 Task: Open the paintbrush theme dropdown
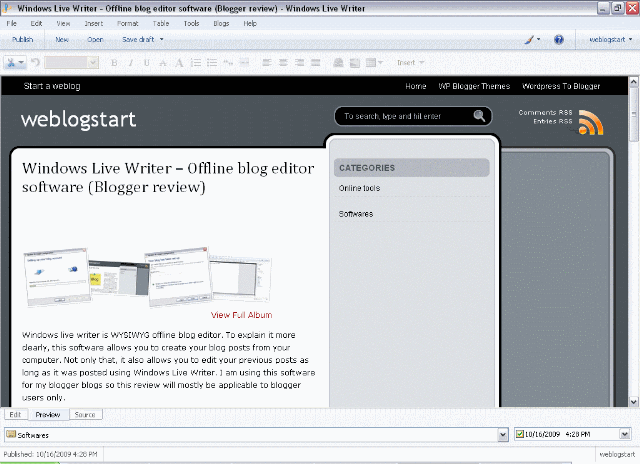click(x=532, y=40)
